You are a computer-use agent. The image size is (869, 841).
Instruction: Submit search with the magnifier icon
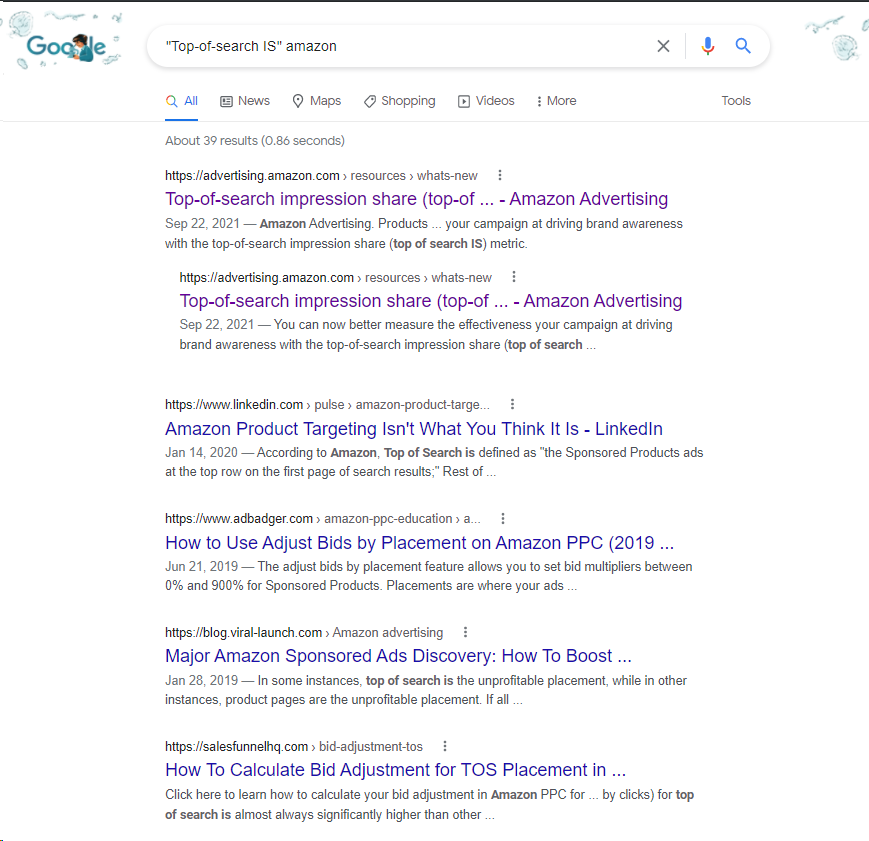(x=743, y=46)
